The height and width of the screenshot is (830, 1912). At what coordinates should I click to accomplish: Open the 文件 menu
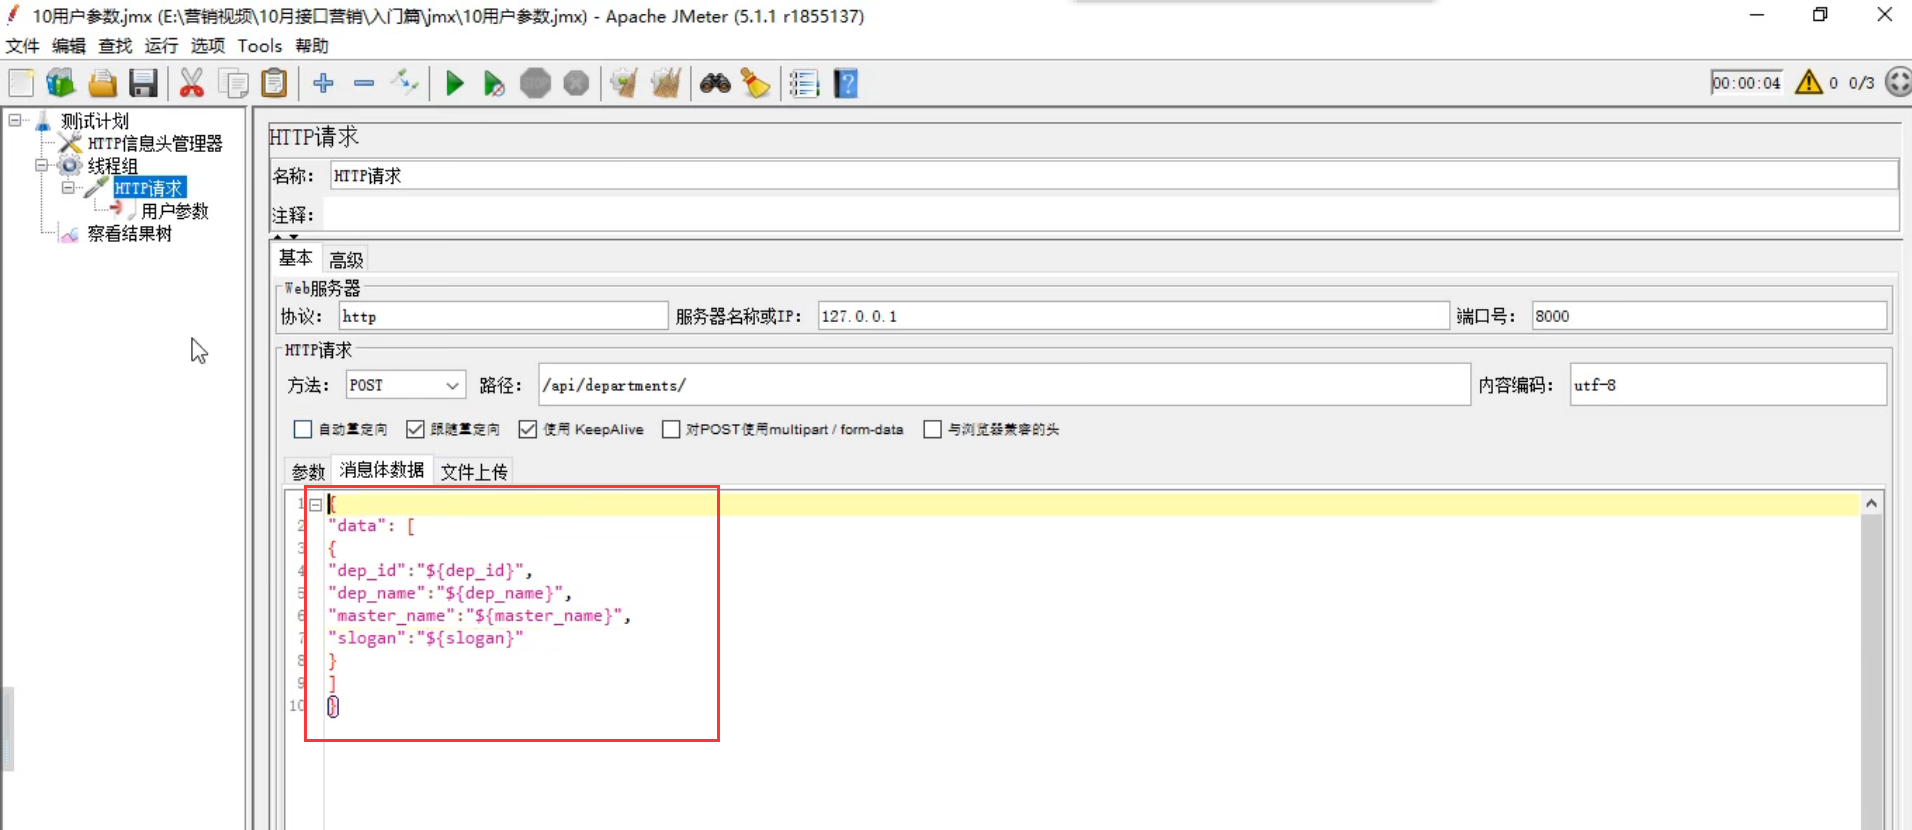pos(22,46)
